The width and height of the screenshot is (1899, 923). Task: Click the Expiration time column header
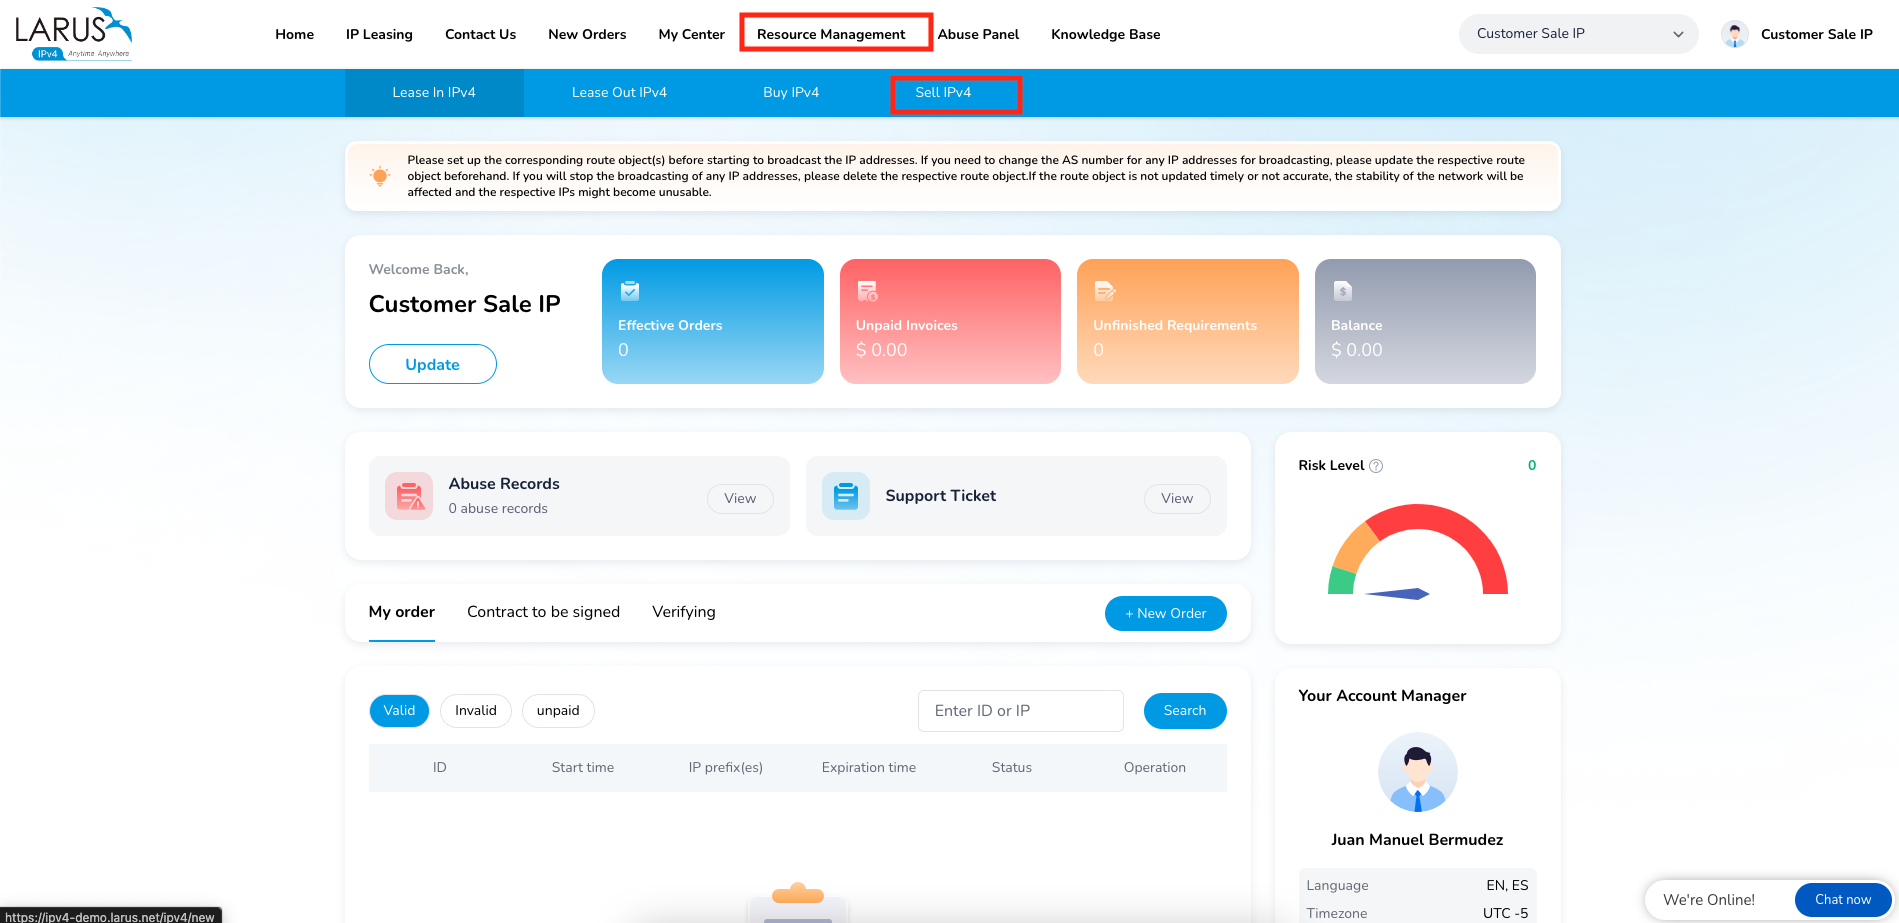(x=869, y=768)
